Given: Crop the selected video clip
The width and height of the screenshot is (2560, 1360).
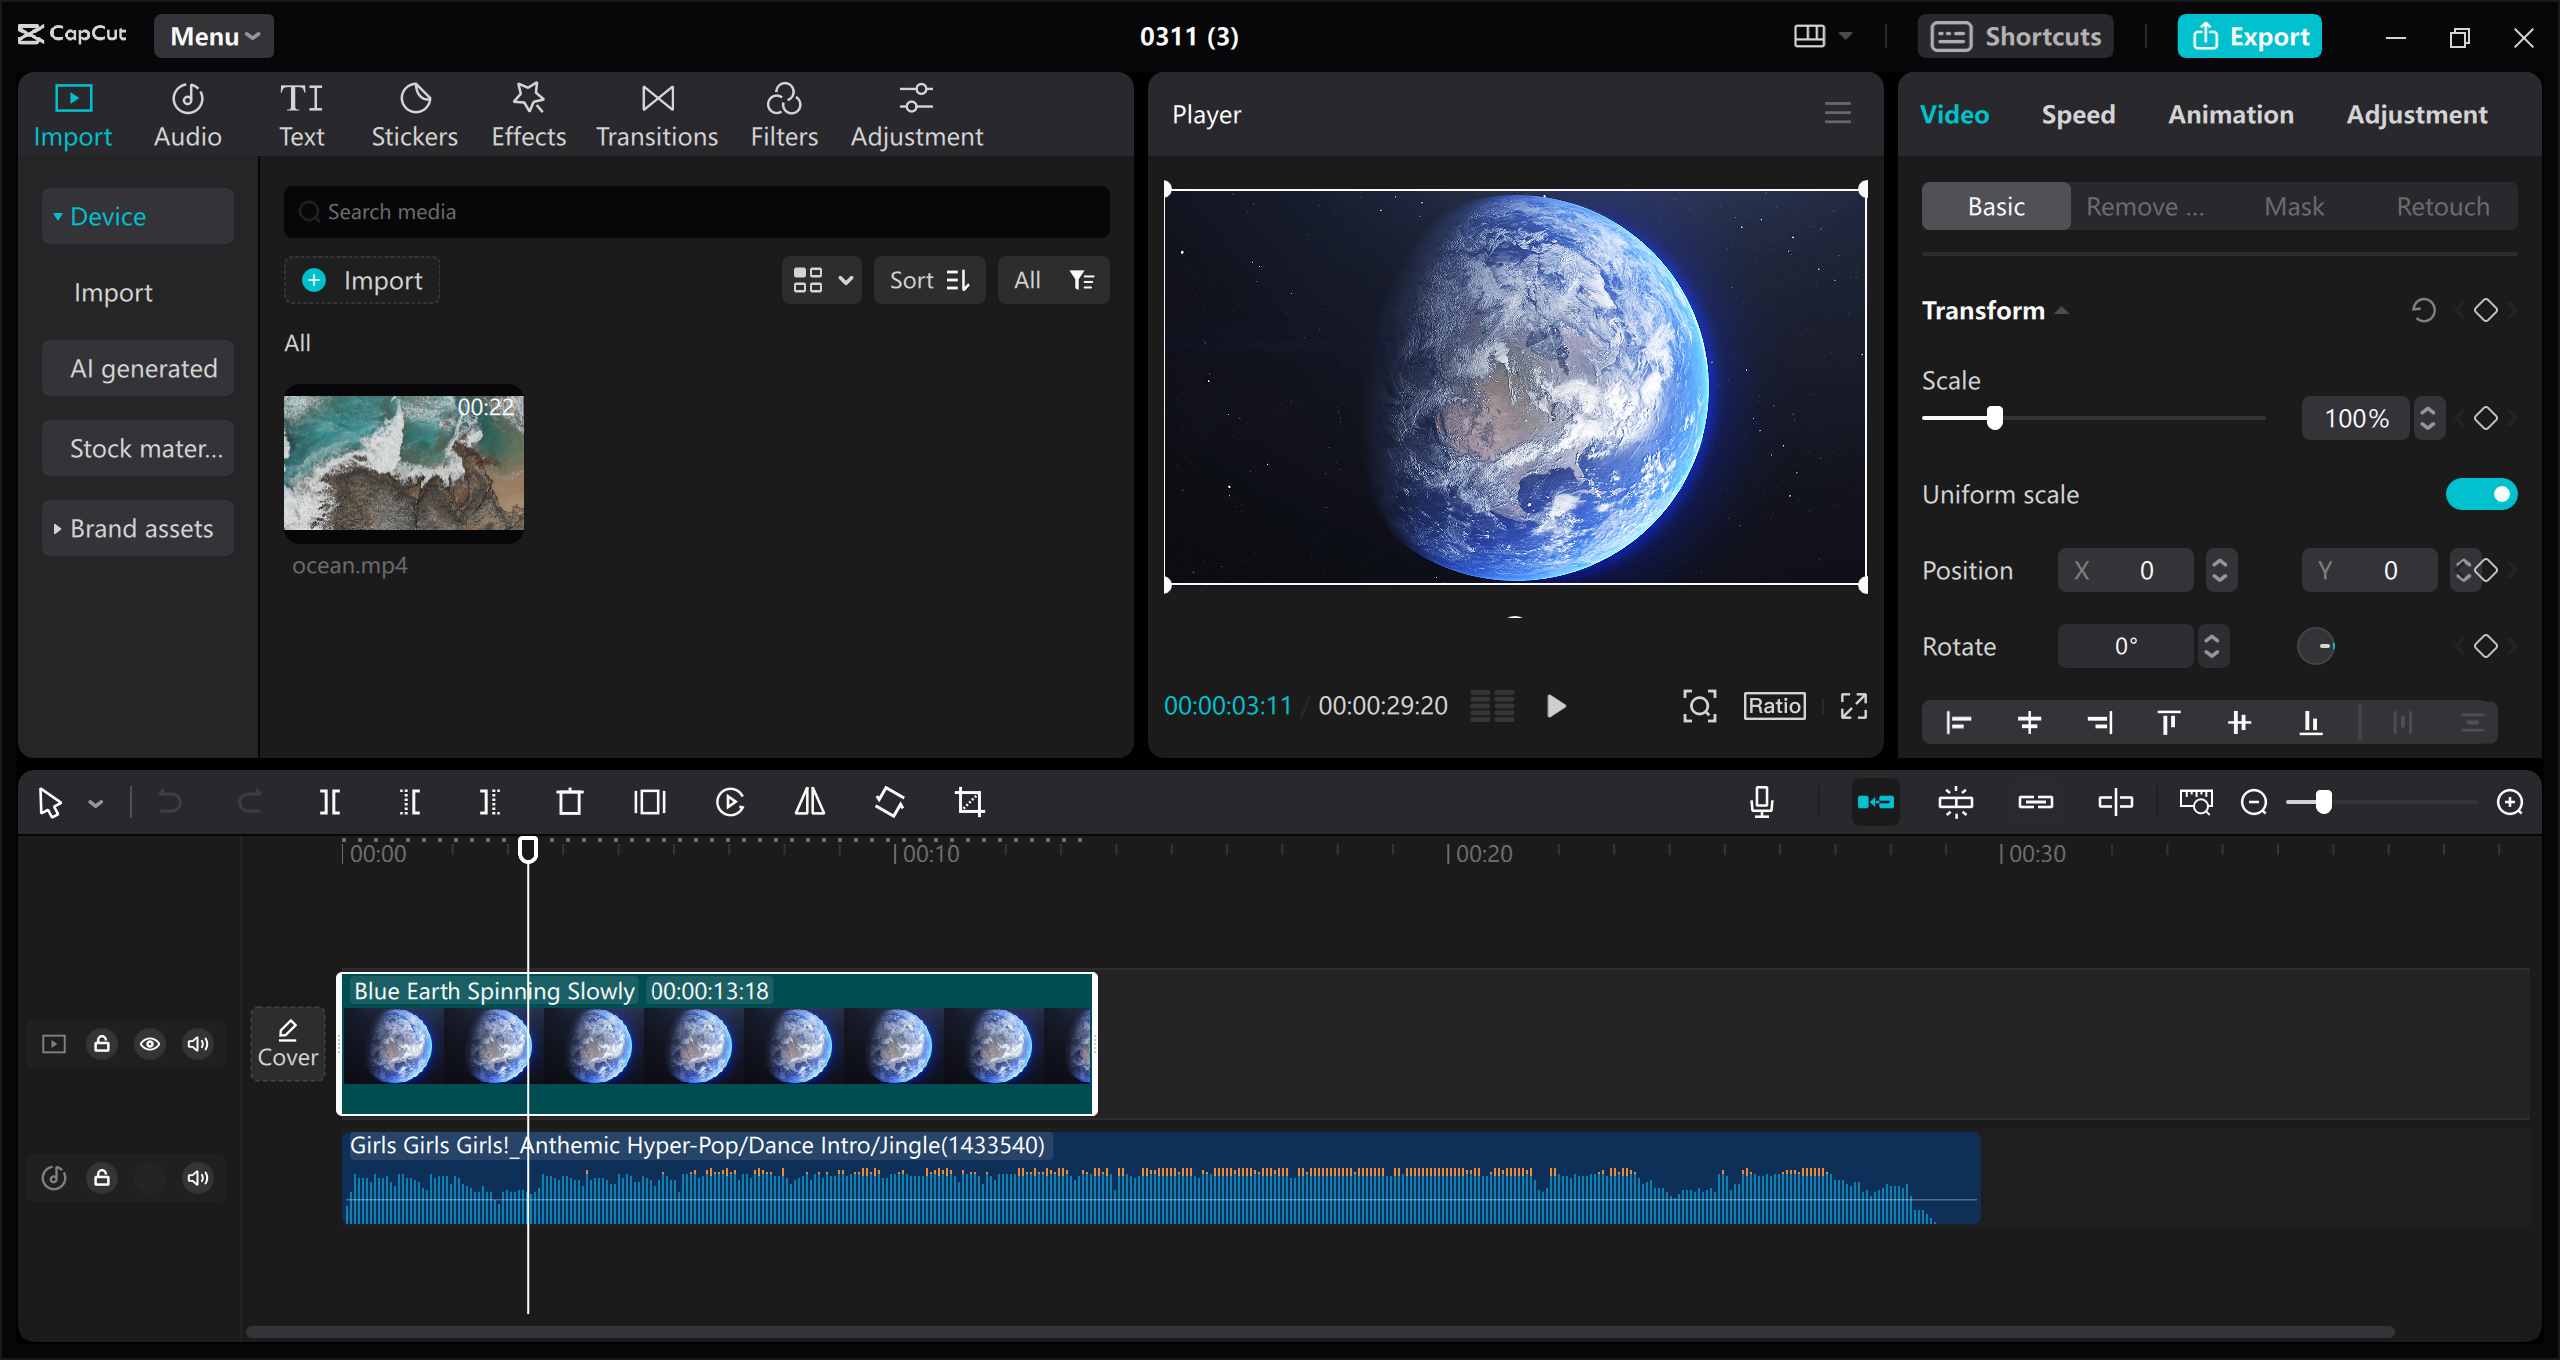Looking at the screenshot, I should pos(971,801).
